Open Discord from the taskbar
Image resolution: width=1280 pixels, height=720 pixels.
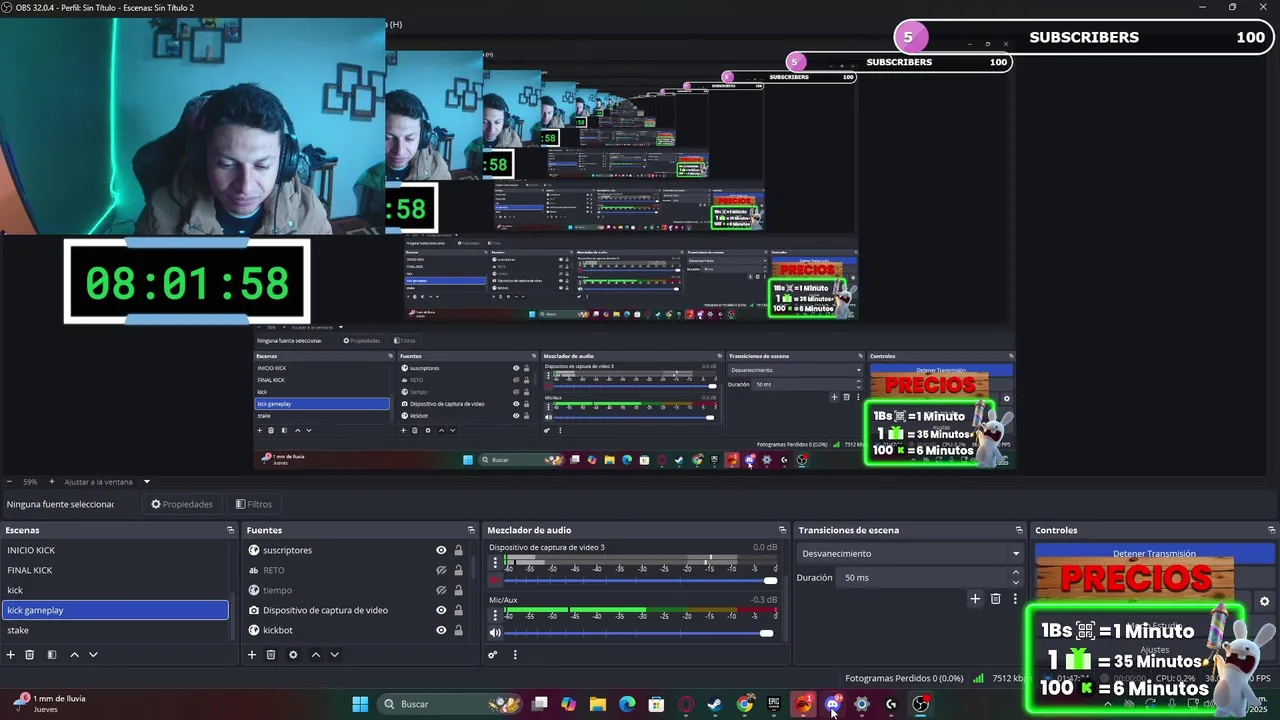(x=832, y=704)
